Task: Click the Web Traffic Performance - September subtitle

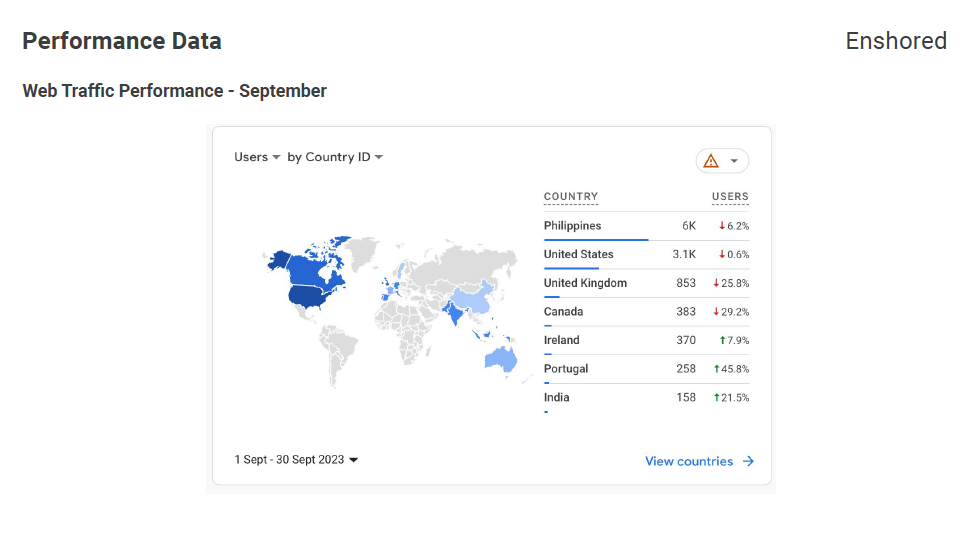Action: 175,90
